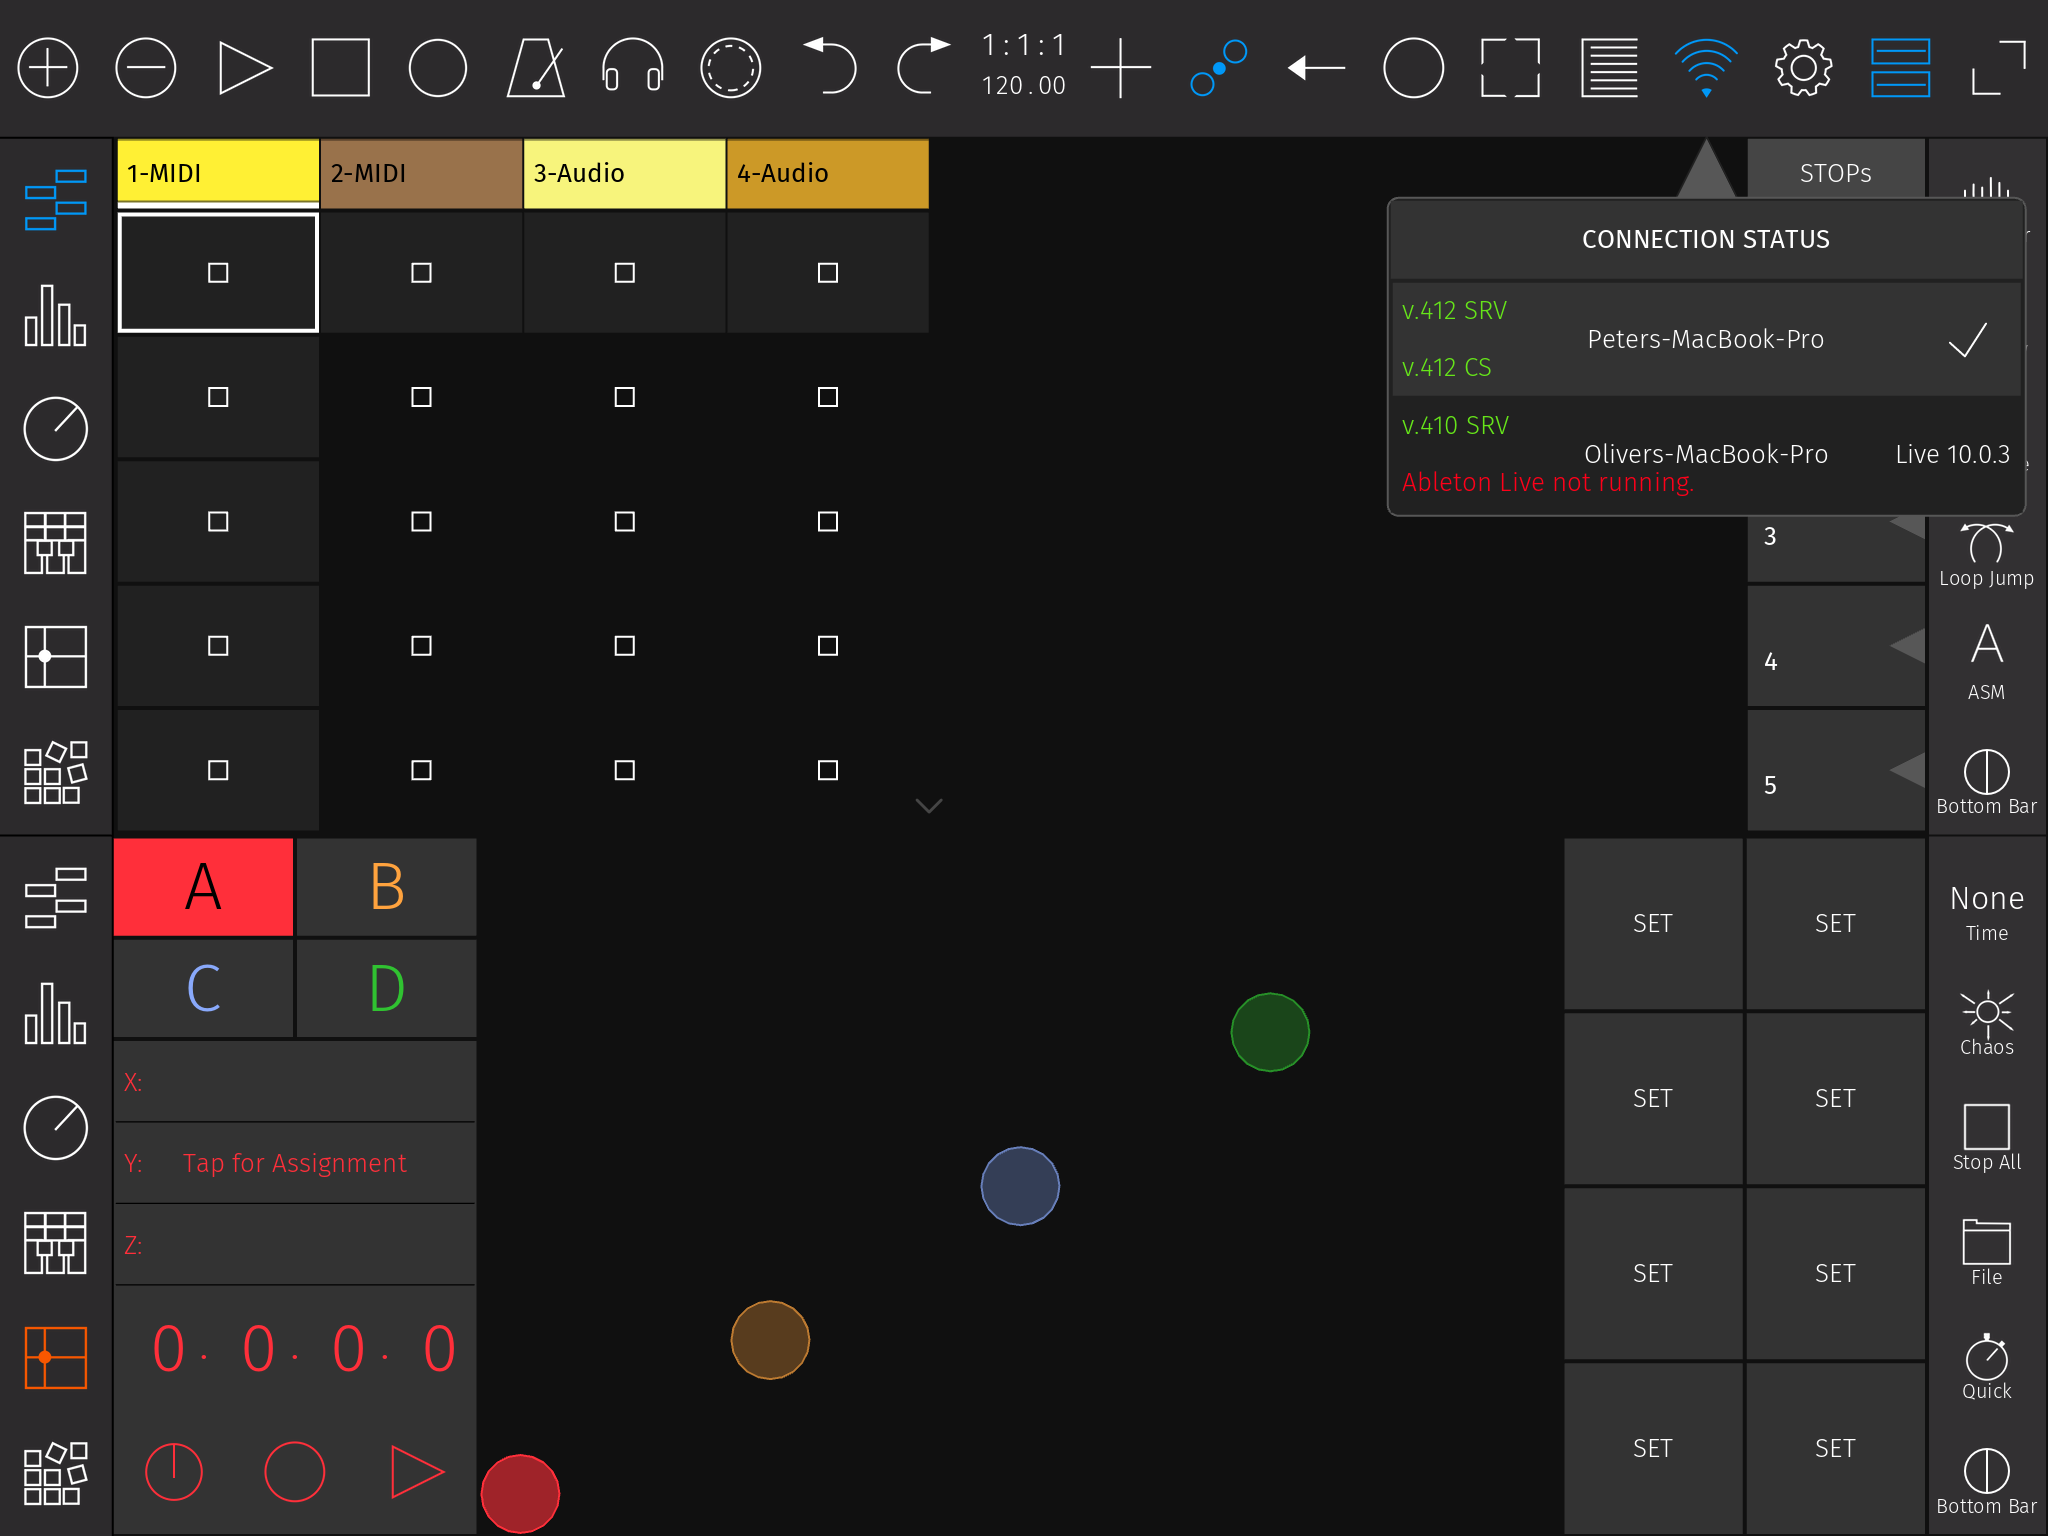
Task: Collapse the scene list with the down chevron
Action: coord(929,806)
